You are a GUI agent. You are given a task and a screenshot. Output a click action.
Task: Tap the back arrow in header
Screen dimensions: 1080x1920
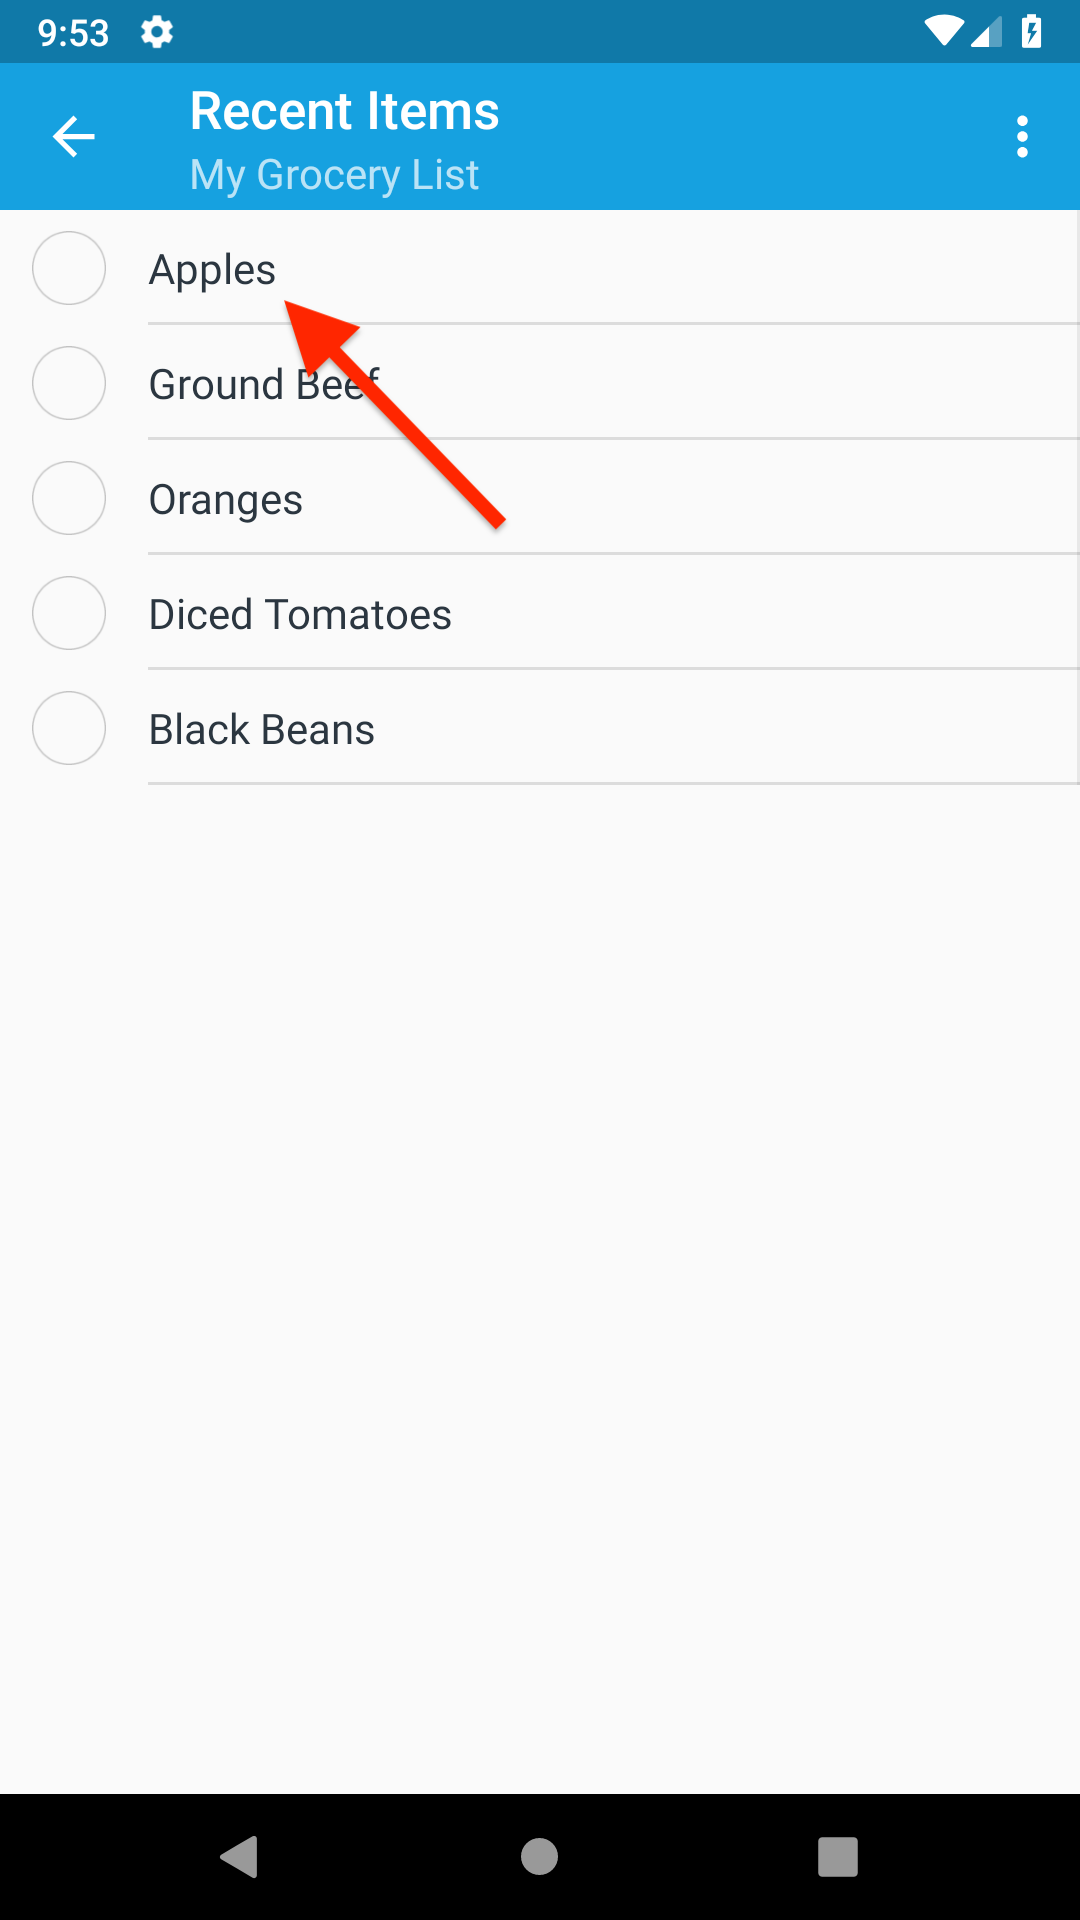[x=73, y=137]
